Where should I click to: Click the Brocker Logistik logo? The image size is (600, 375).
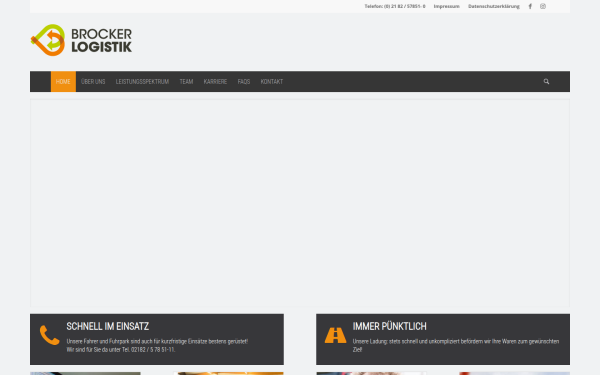(81, 40)
